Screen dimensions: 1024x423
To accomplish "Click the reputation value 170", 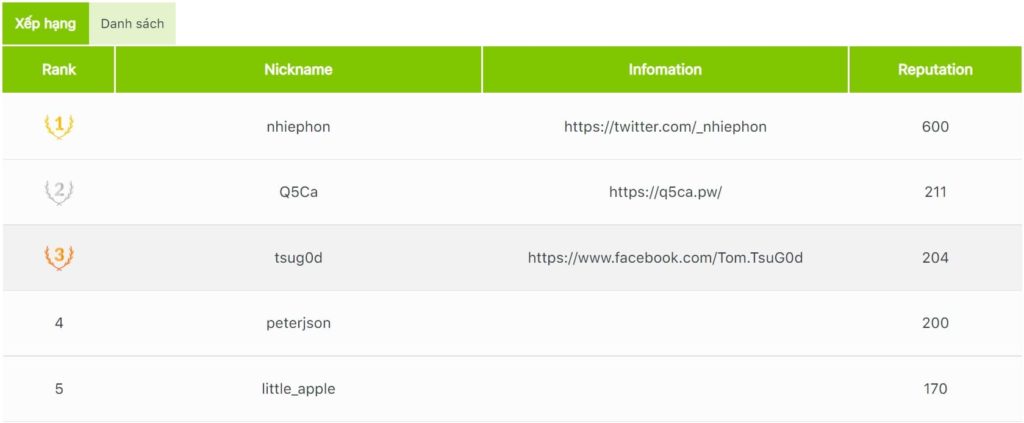I will pyautogui.click(x=935, y=389).
